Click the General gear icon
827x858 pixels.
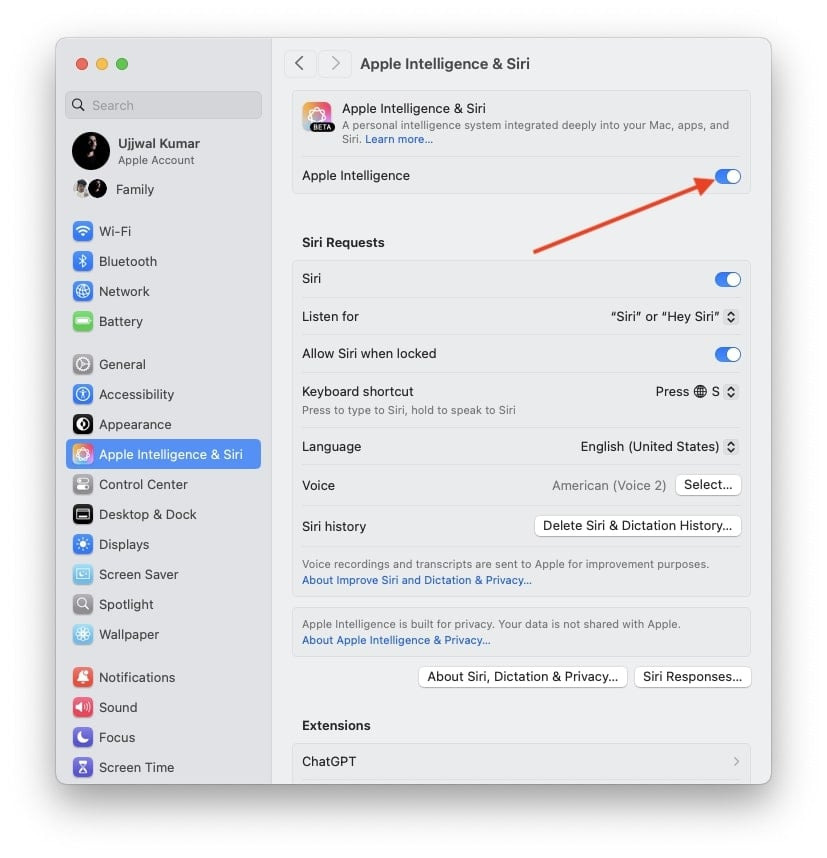[x=83, y=364]
